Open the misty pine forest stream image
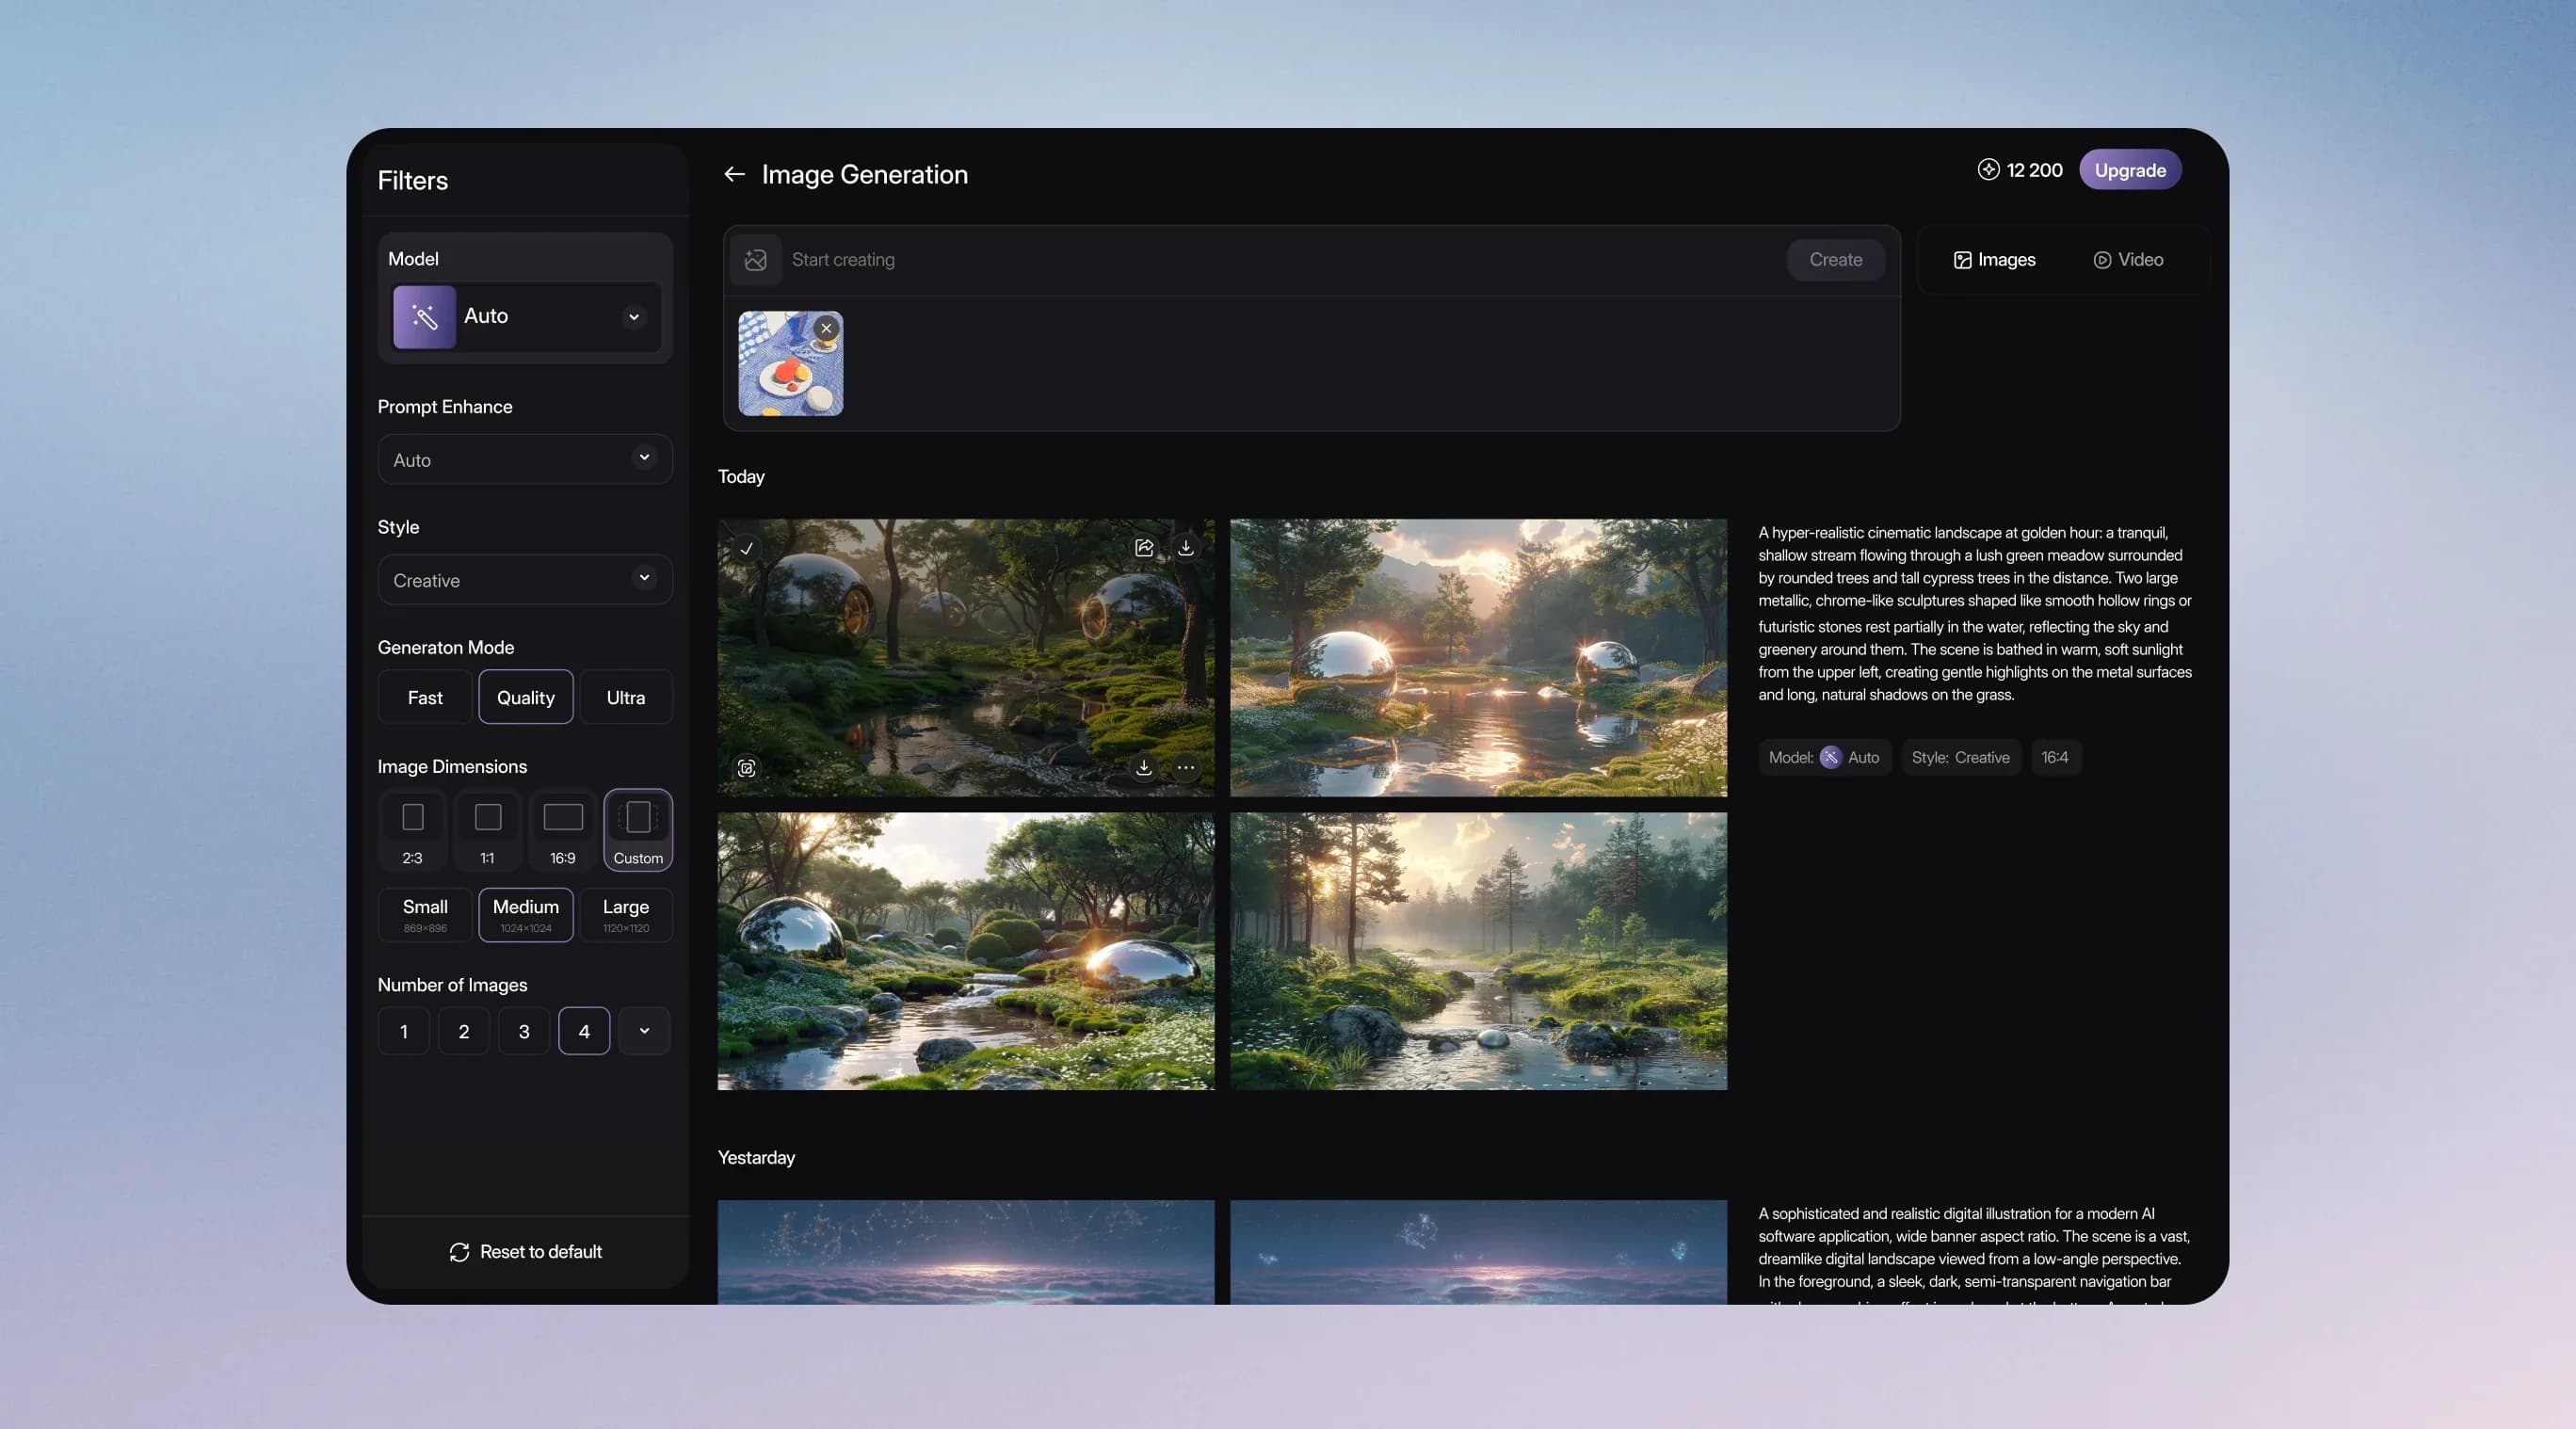Viewport: 2576px width, 1429px height. [1478, 951]
